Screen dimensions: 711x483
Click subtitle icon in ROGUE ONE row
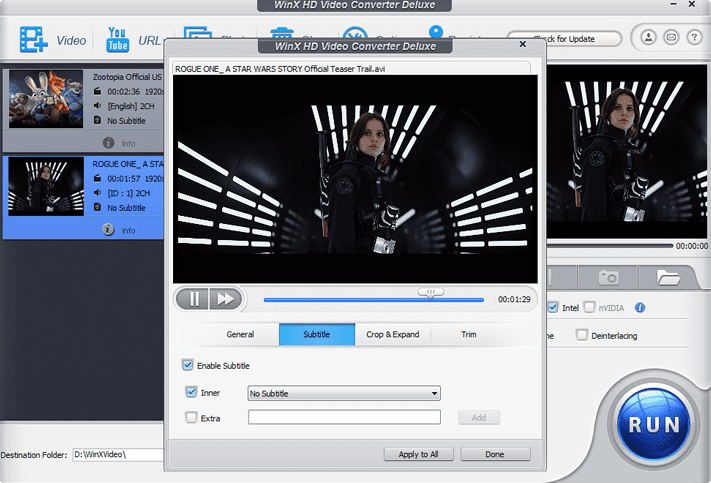pos(97,207)
